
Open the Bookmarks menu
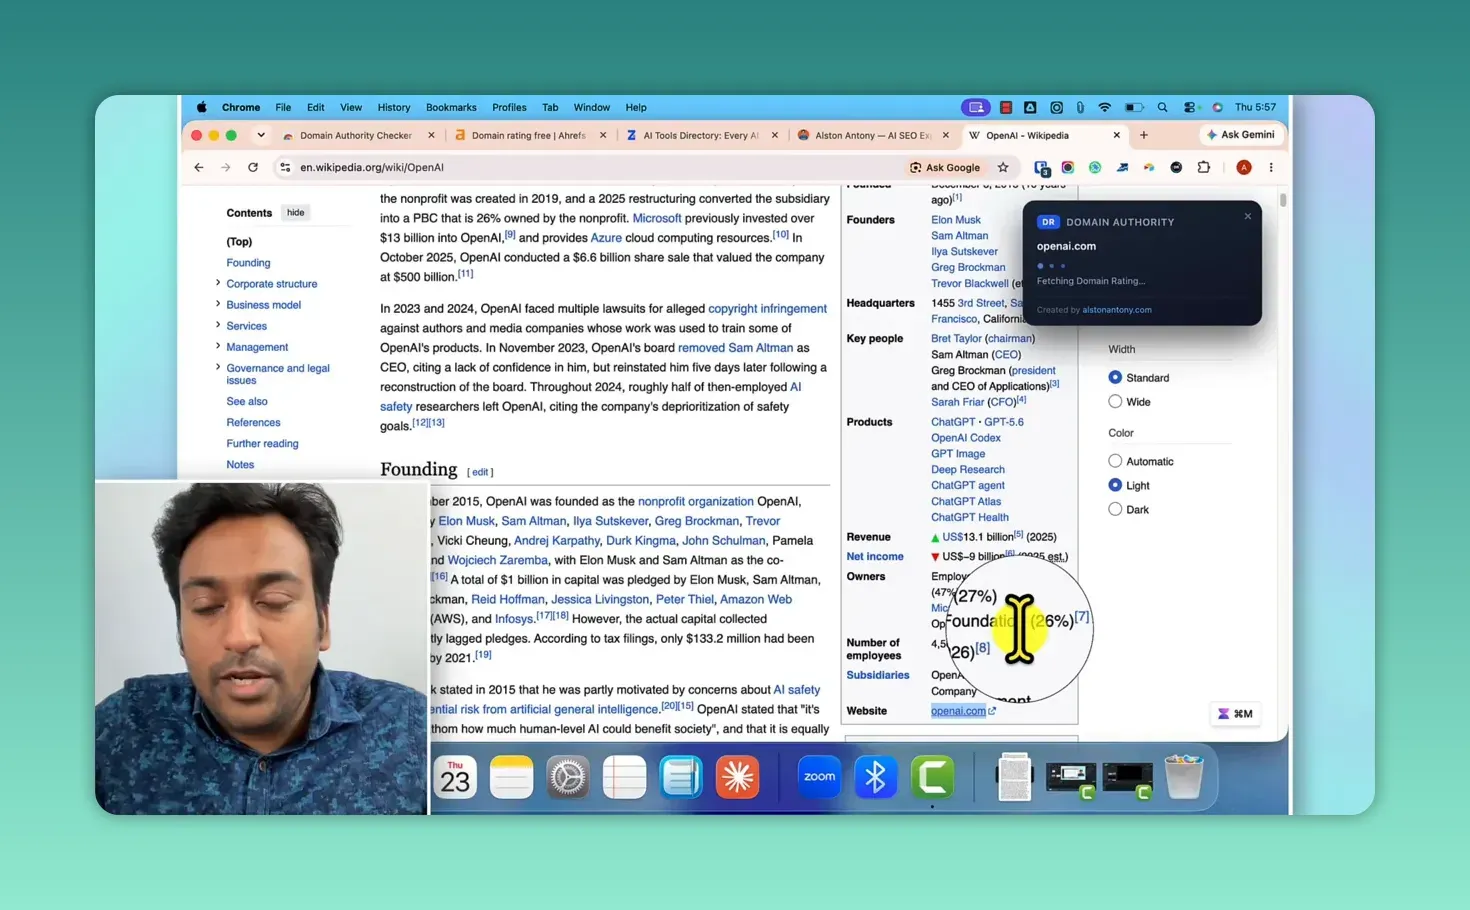(x=451, y=107)
